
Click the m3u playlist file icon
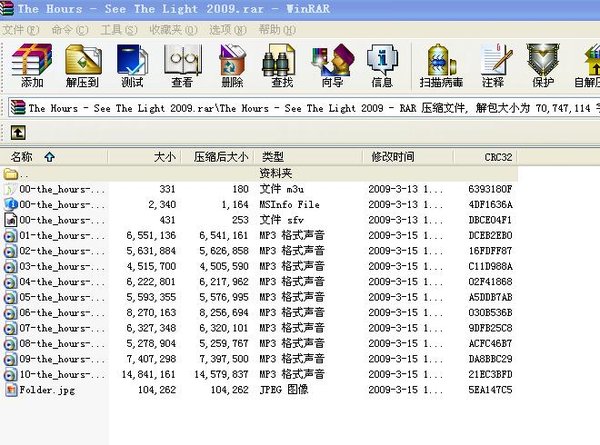pyautogui.click(x=10, y=189)
